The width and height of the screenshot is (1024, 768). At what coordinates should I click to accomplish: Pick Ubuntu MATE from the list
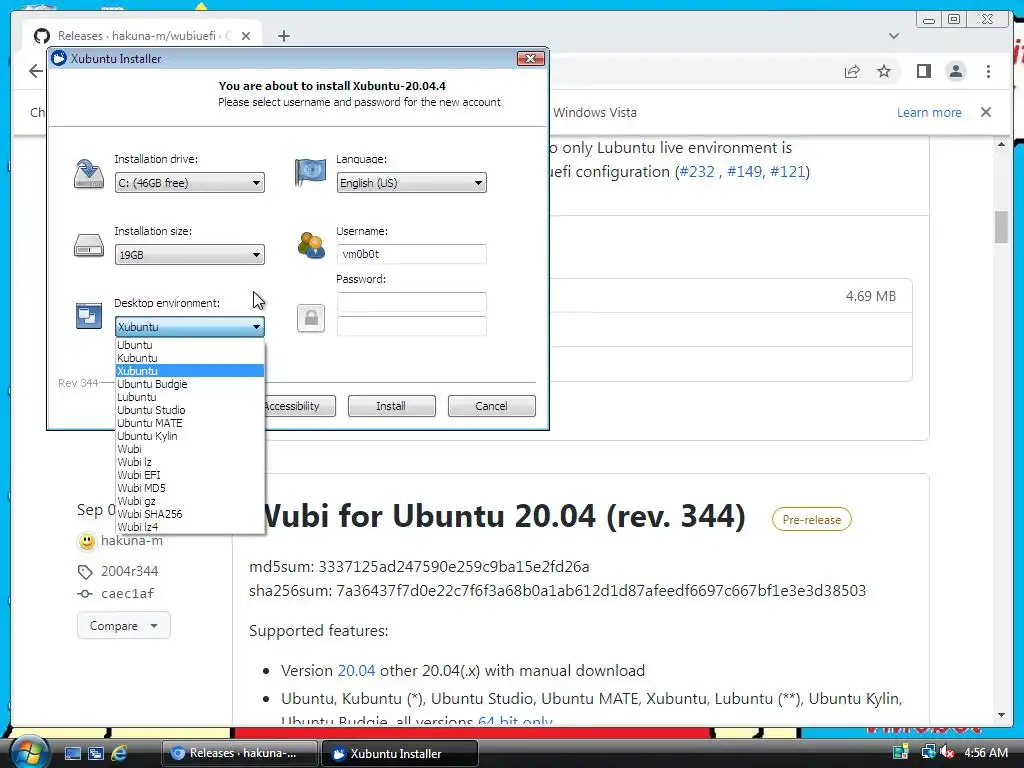189,423
